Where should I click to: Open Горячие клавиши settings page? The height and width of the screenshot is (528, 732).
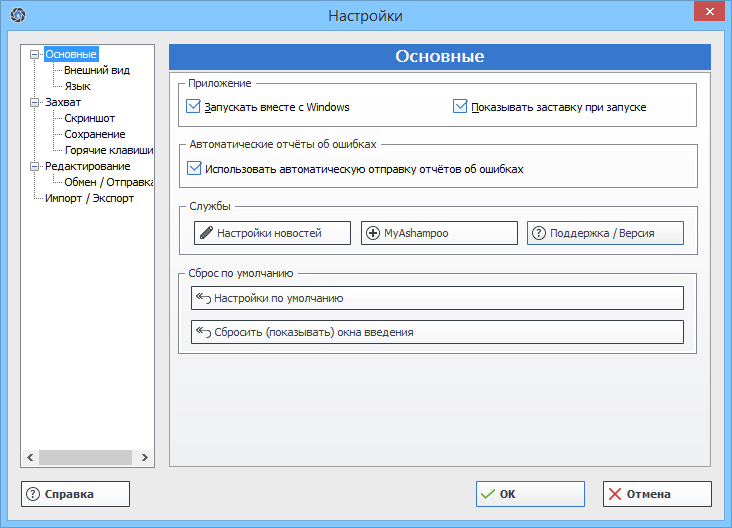tap(108, 150)
